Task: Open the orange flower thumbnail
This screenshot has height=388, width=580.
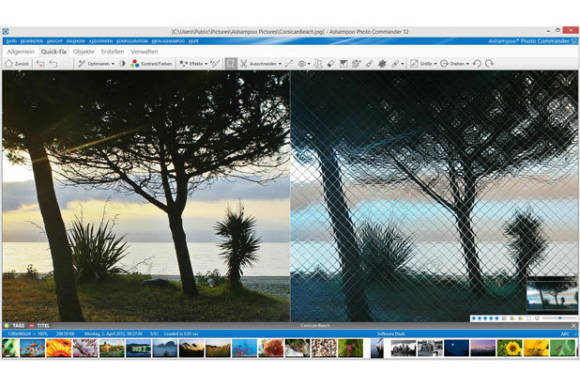Action: click(59, 348)
